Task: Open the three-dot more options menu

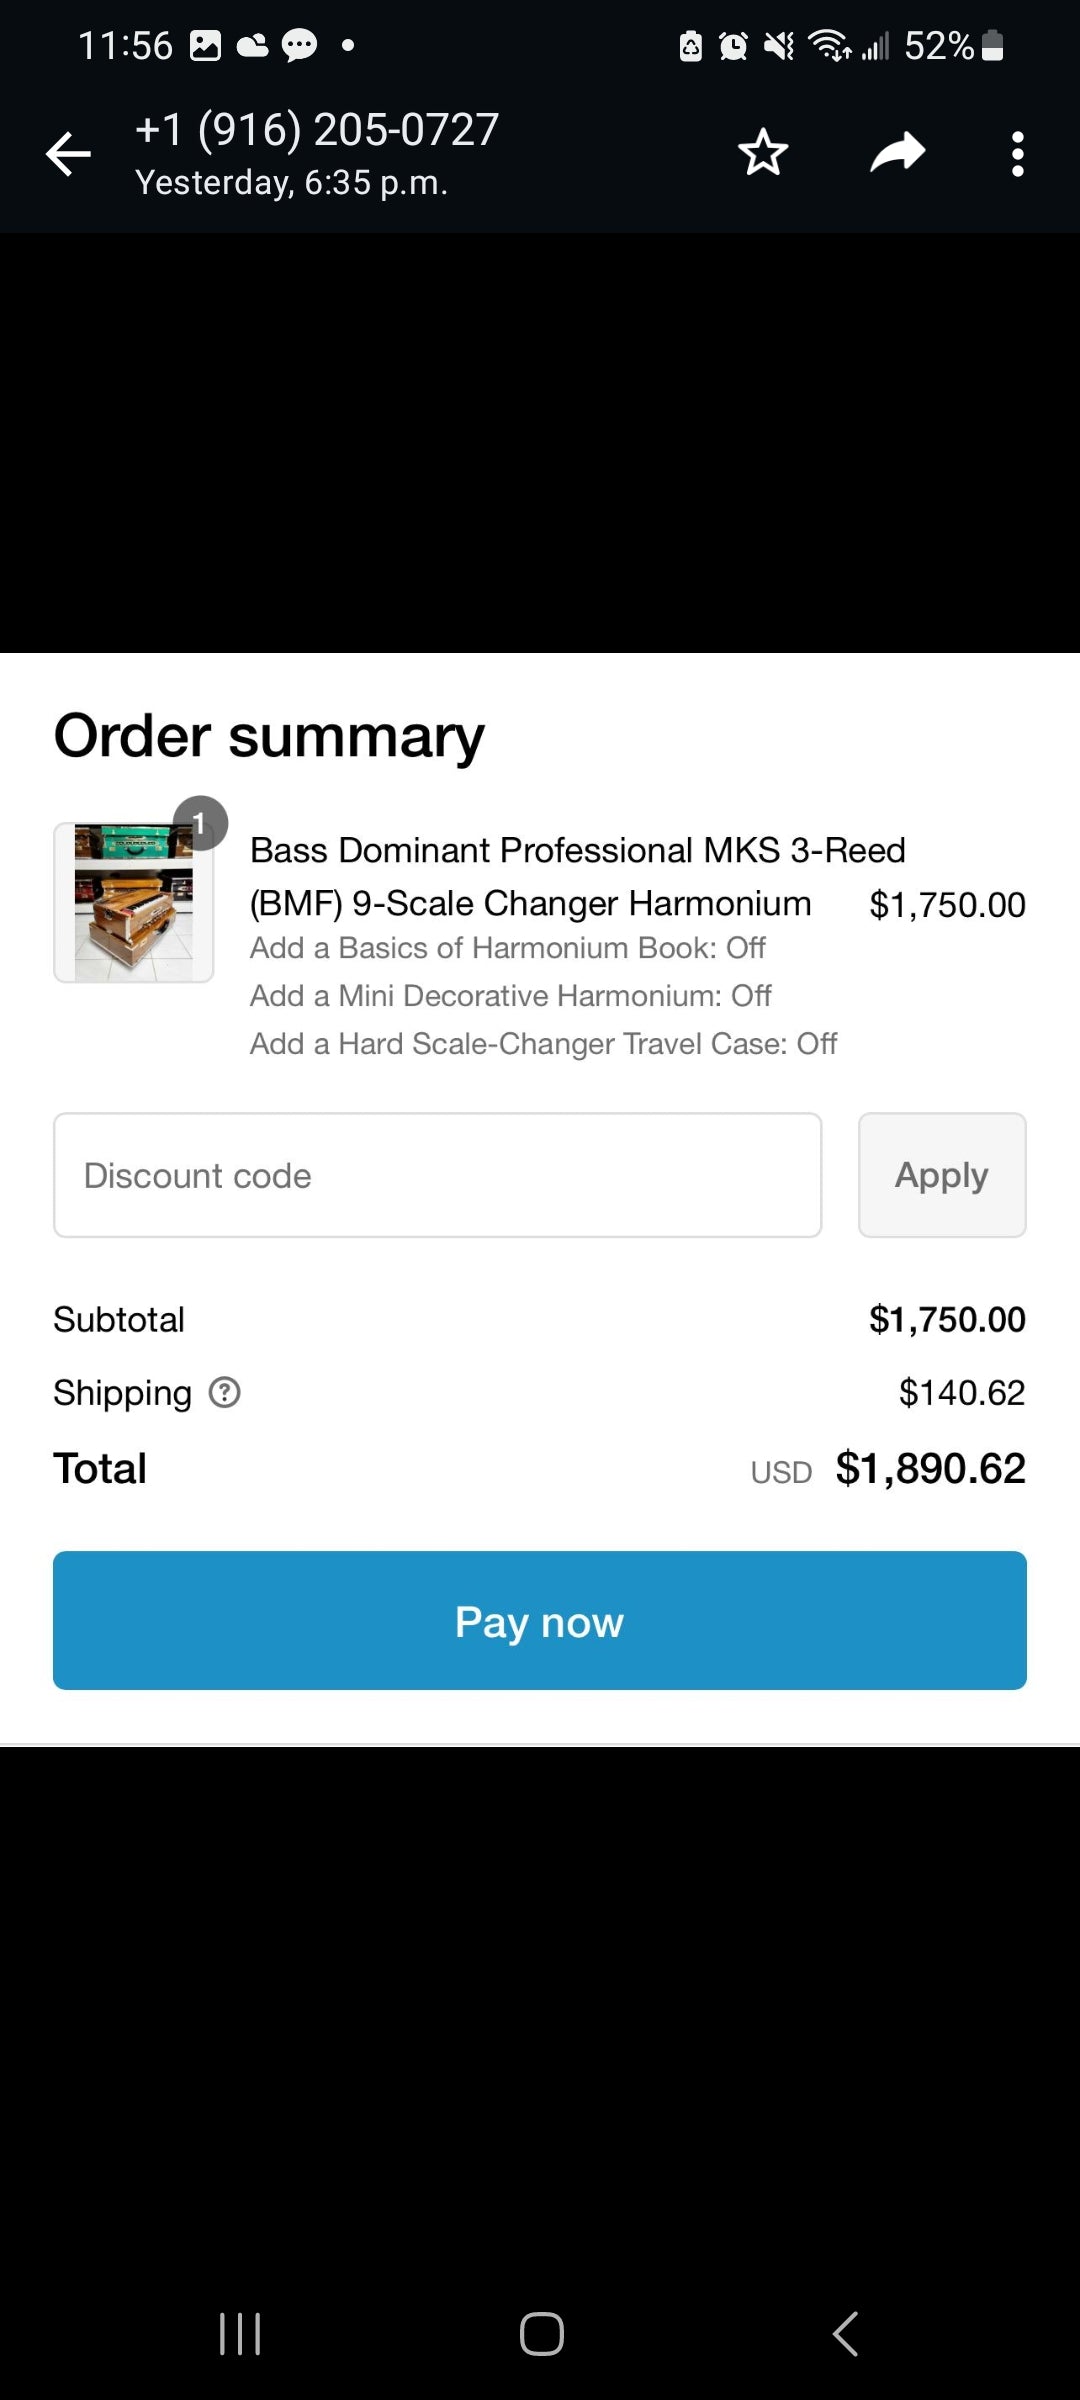Action: [1017, 154]
